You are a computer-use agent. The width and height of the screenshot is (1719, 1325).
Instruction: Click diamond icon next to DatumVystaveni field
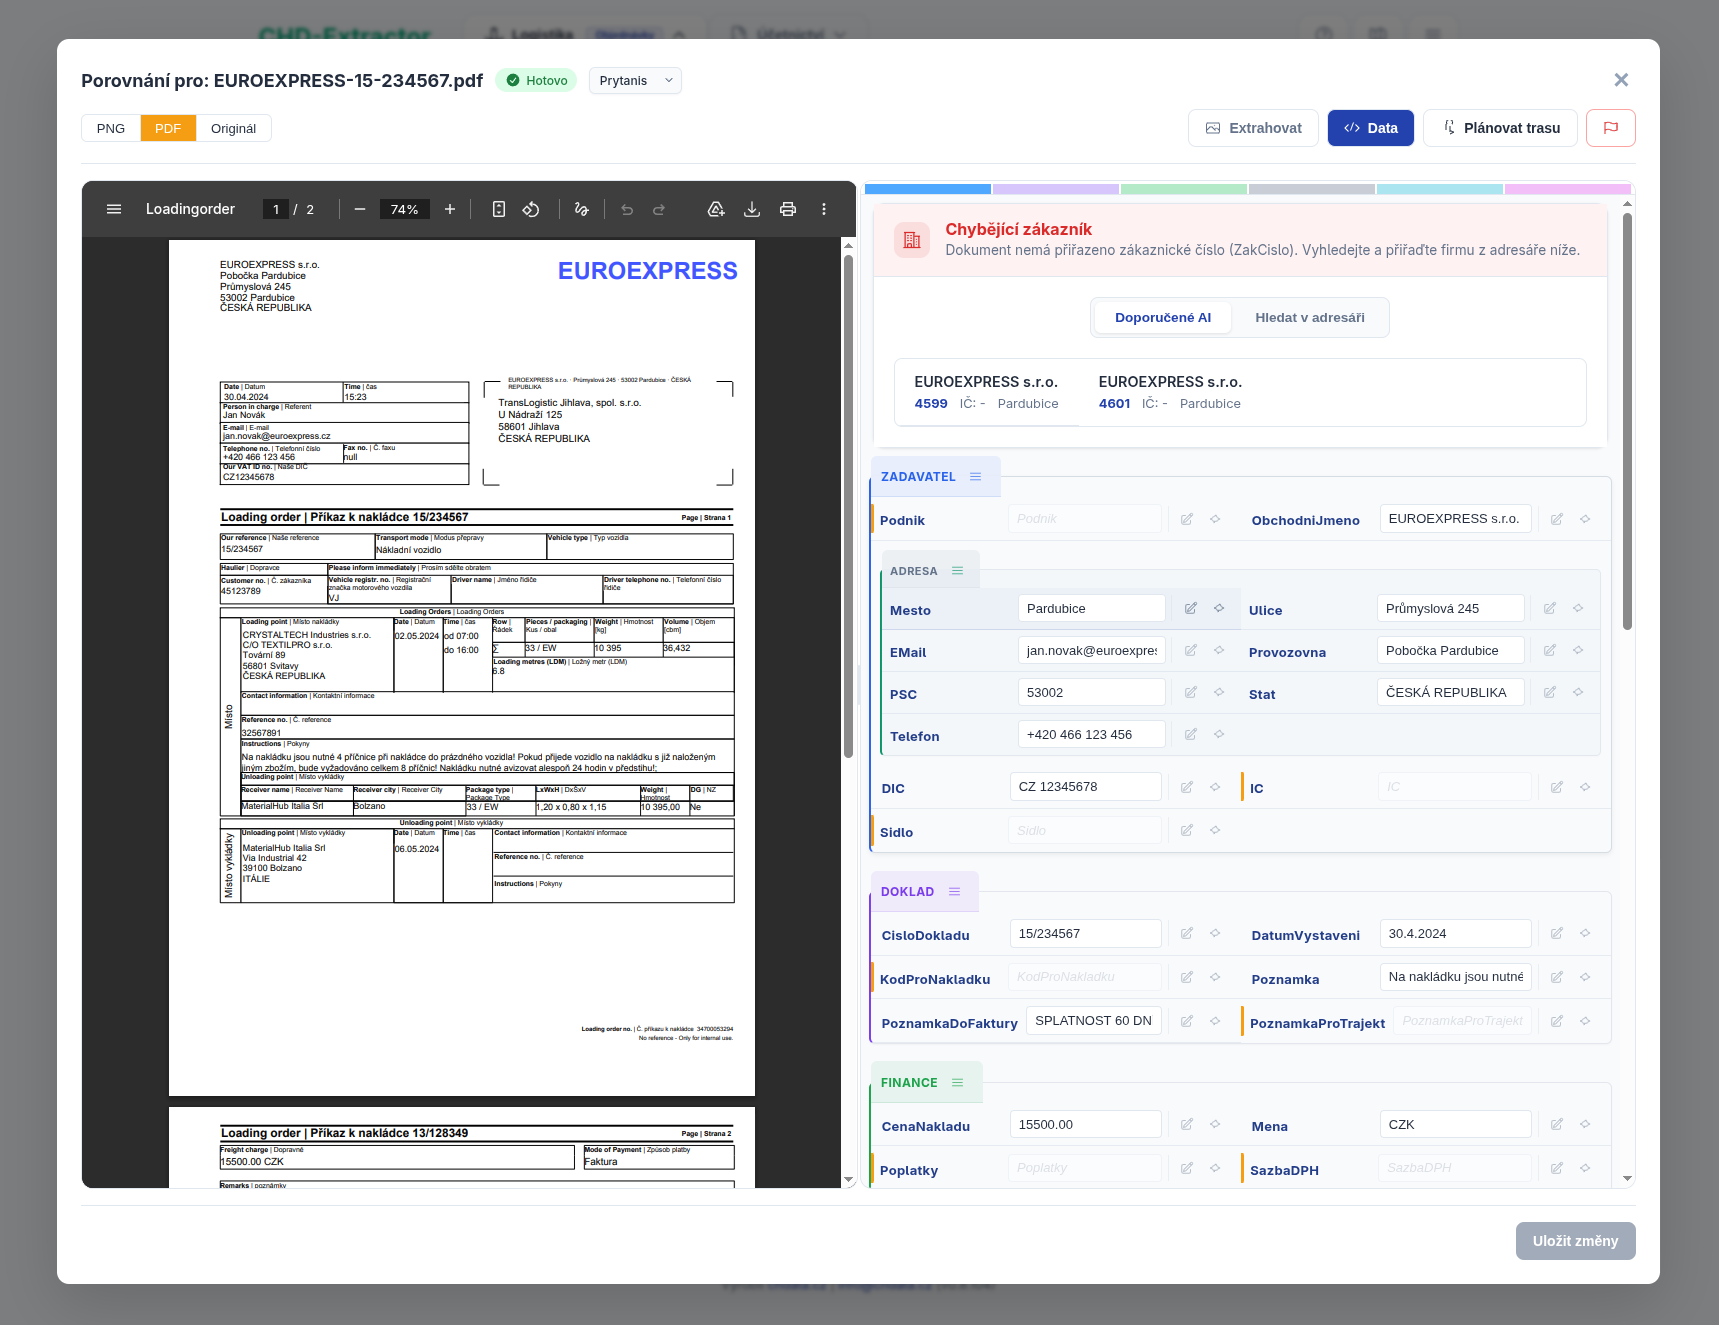(1585, 933)
